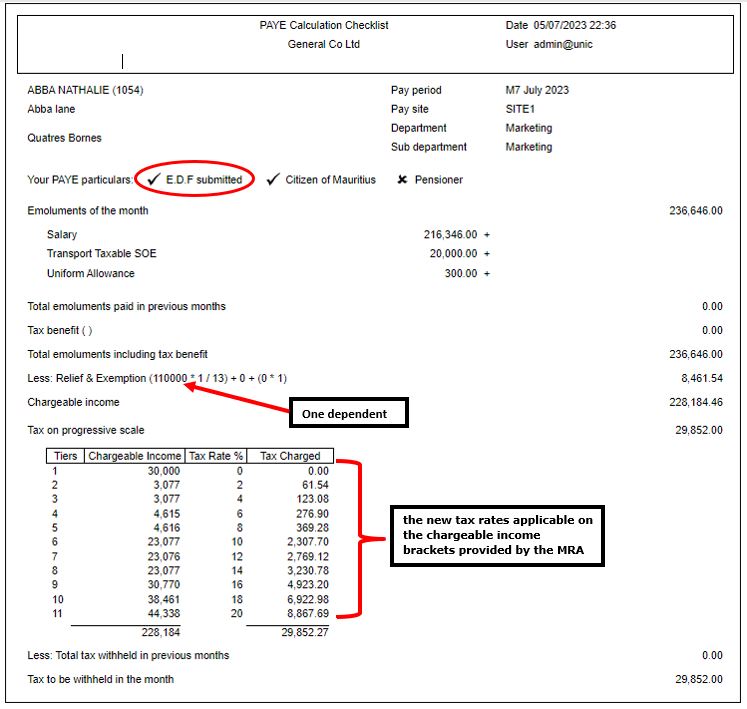The height and width of the screenshot is (709, 747).
Task: Click the cross mark beside Pensioner
Action: pos(402,180)
